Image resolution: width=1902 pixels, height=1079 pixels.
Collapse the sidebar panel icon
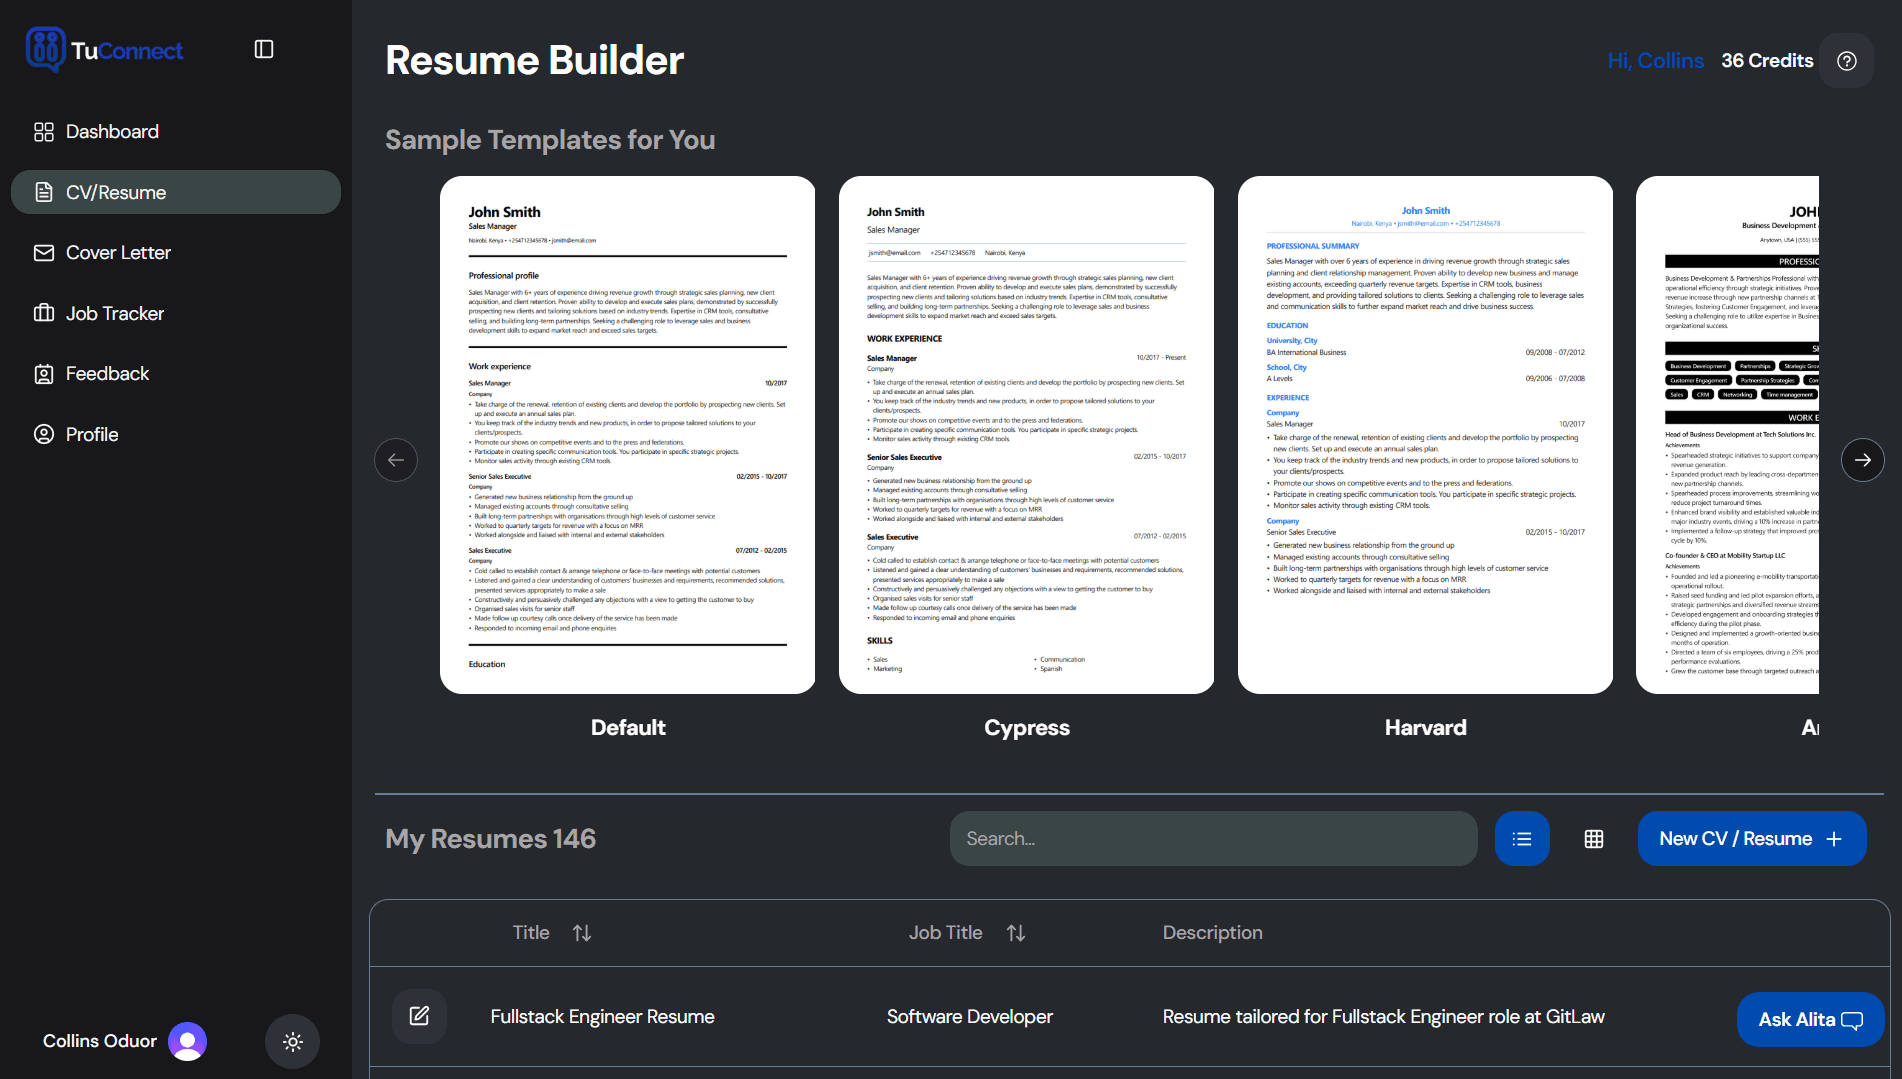(x=264, y=50)
